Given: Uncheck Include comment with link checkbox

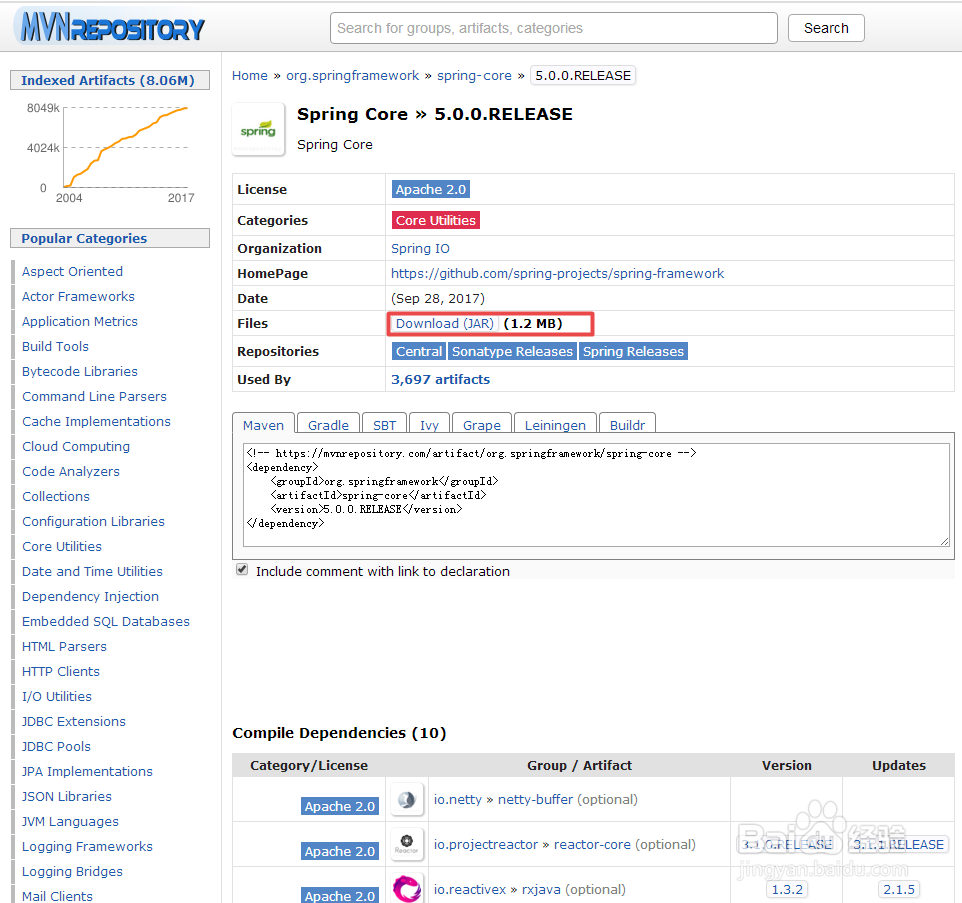Looking at the screenshot, I should (x=242, y=570).
